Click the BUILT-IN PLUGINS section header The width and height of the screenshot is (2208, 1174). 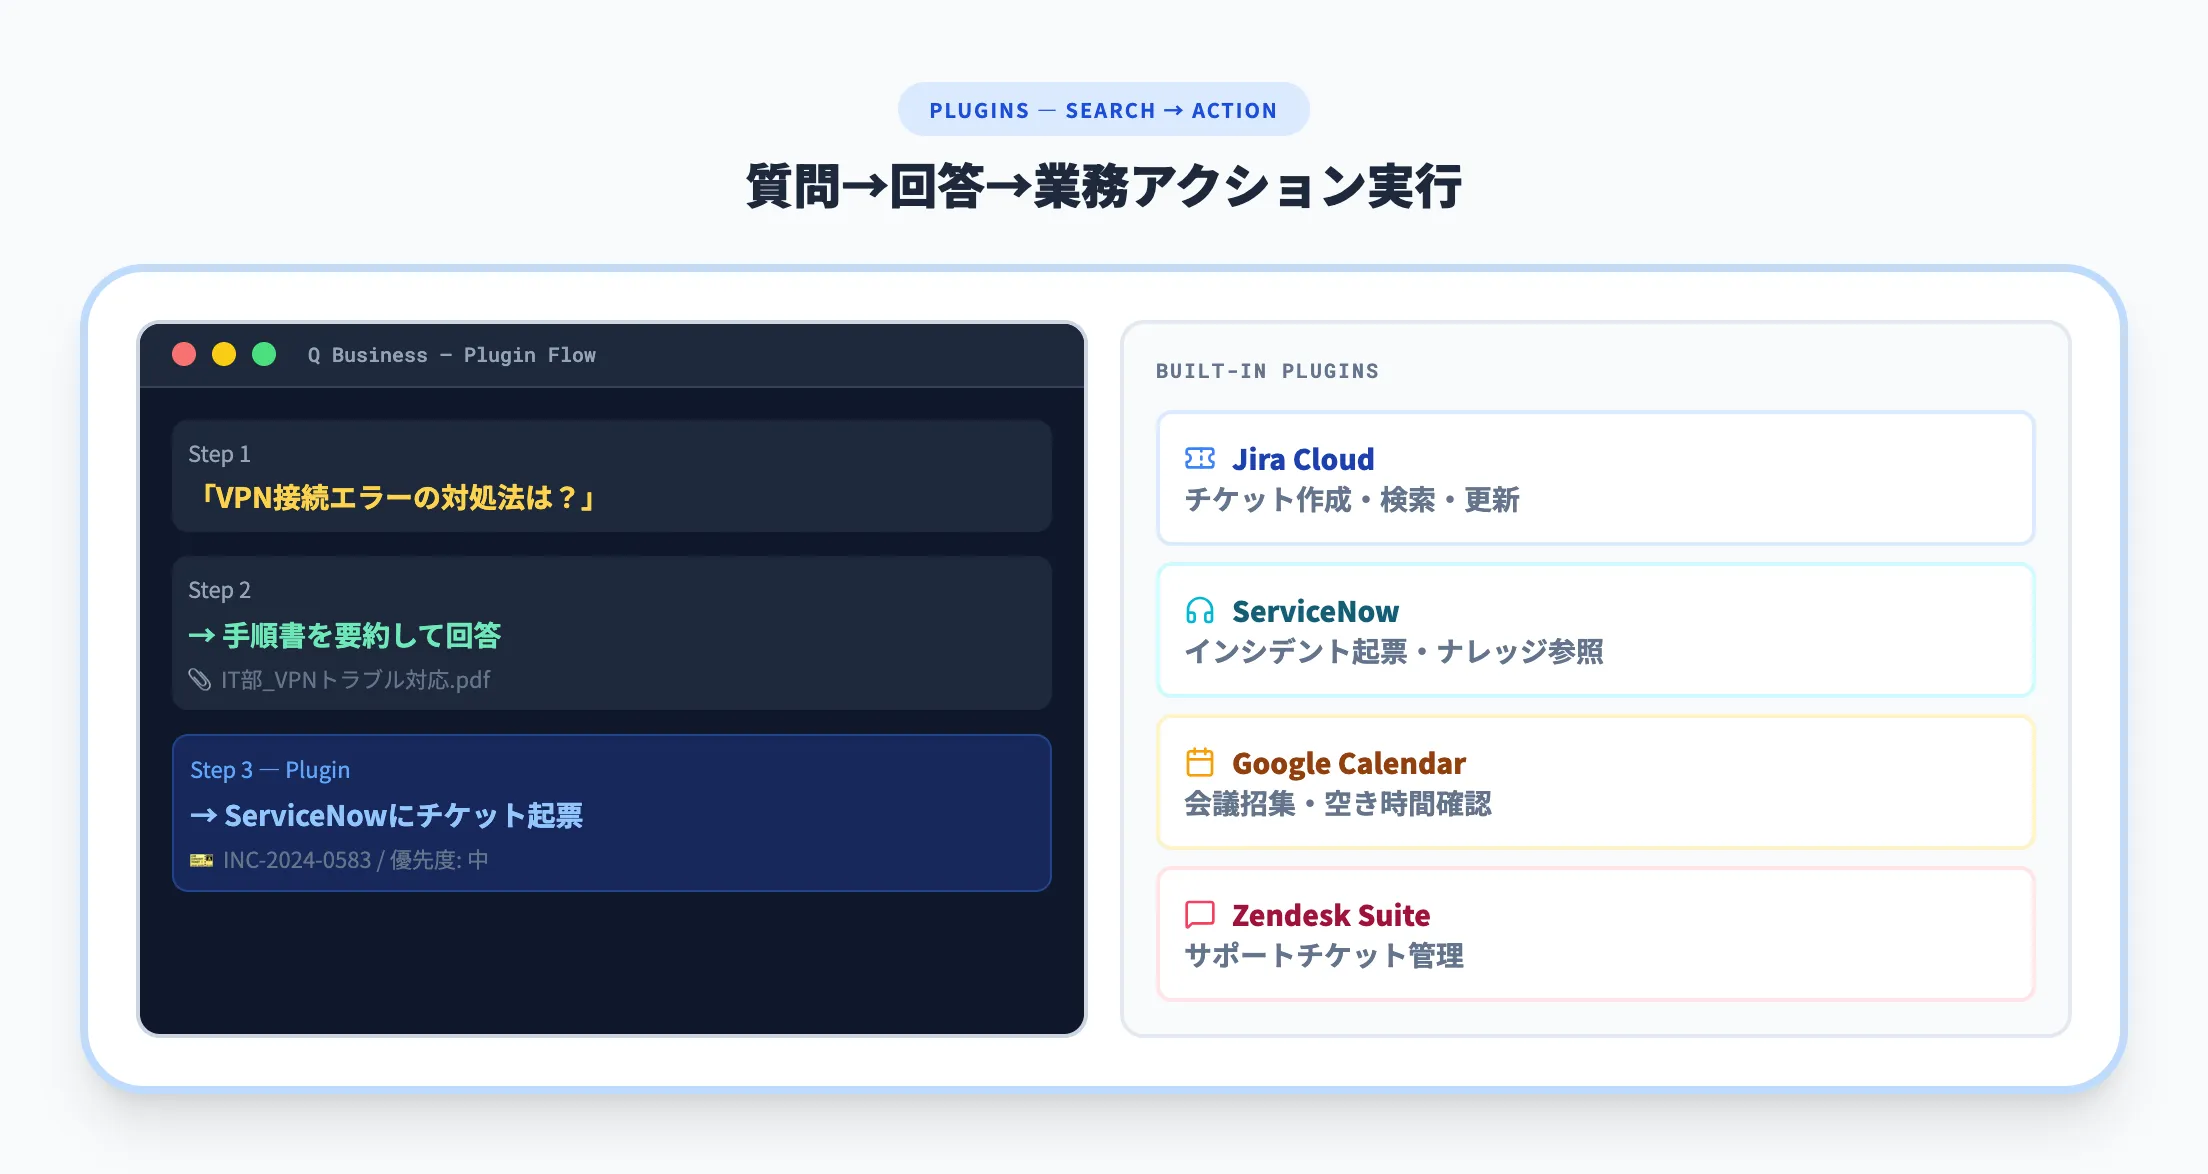coord(1266,370)
